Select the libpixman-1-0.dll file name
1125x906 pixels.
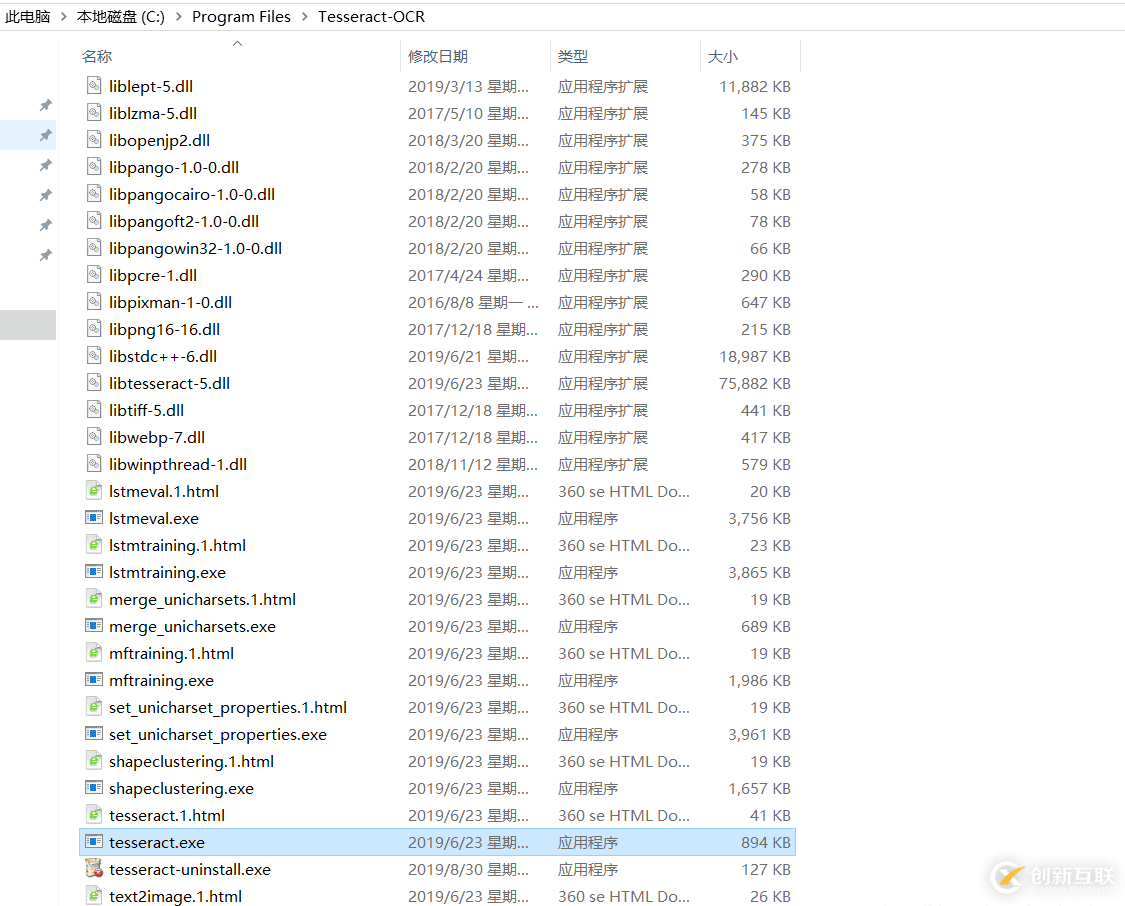point(170,303)
